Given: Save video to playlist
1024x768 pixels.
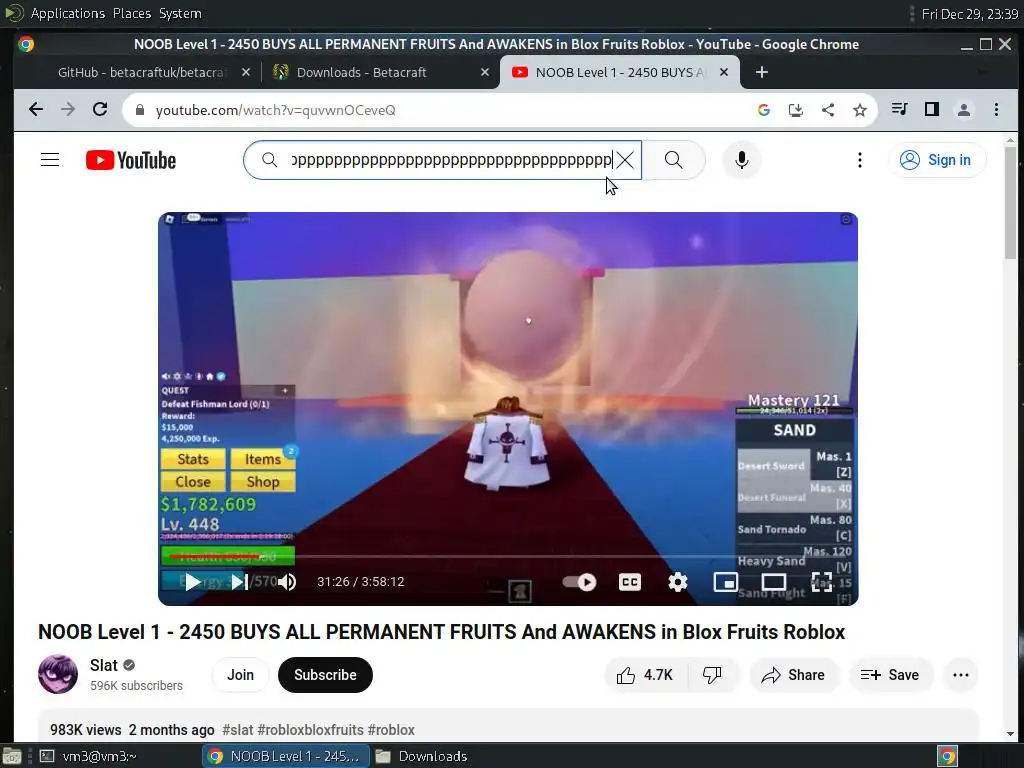Looking at the screenshot, I should click(x=890, y=675).
